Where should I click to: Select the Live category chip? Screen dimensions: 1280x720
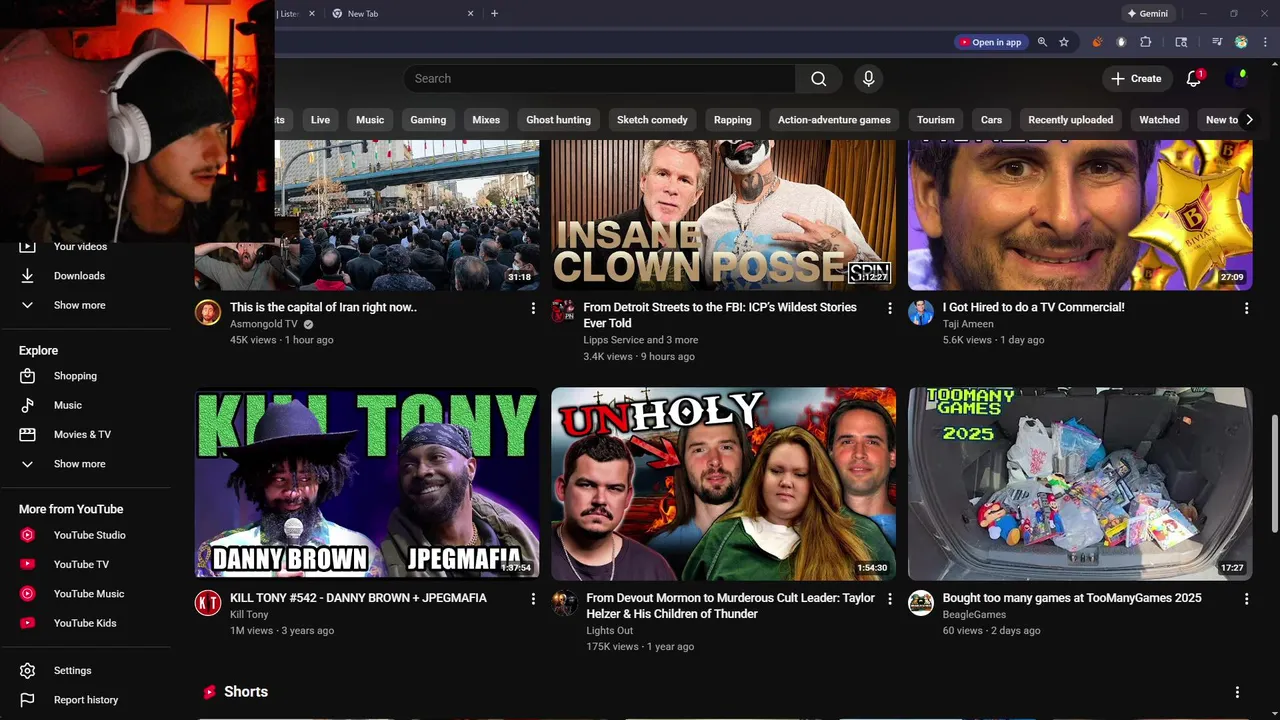(x=320, y=120)
